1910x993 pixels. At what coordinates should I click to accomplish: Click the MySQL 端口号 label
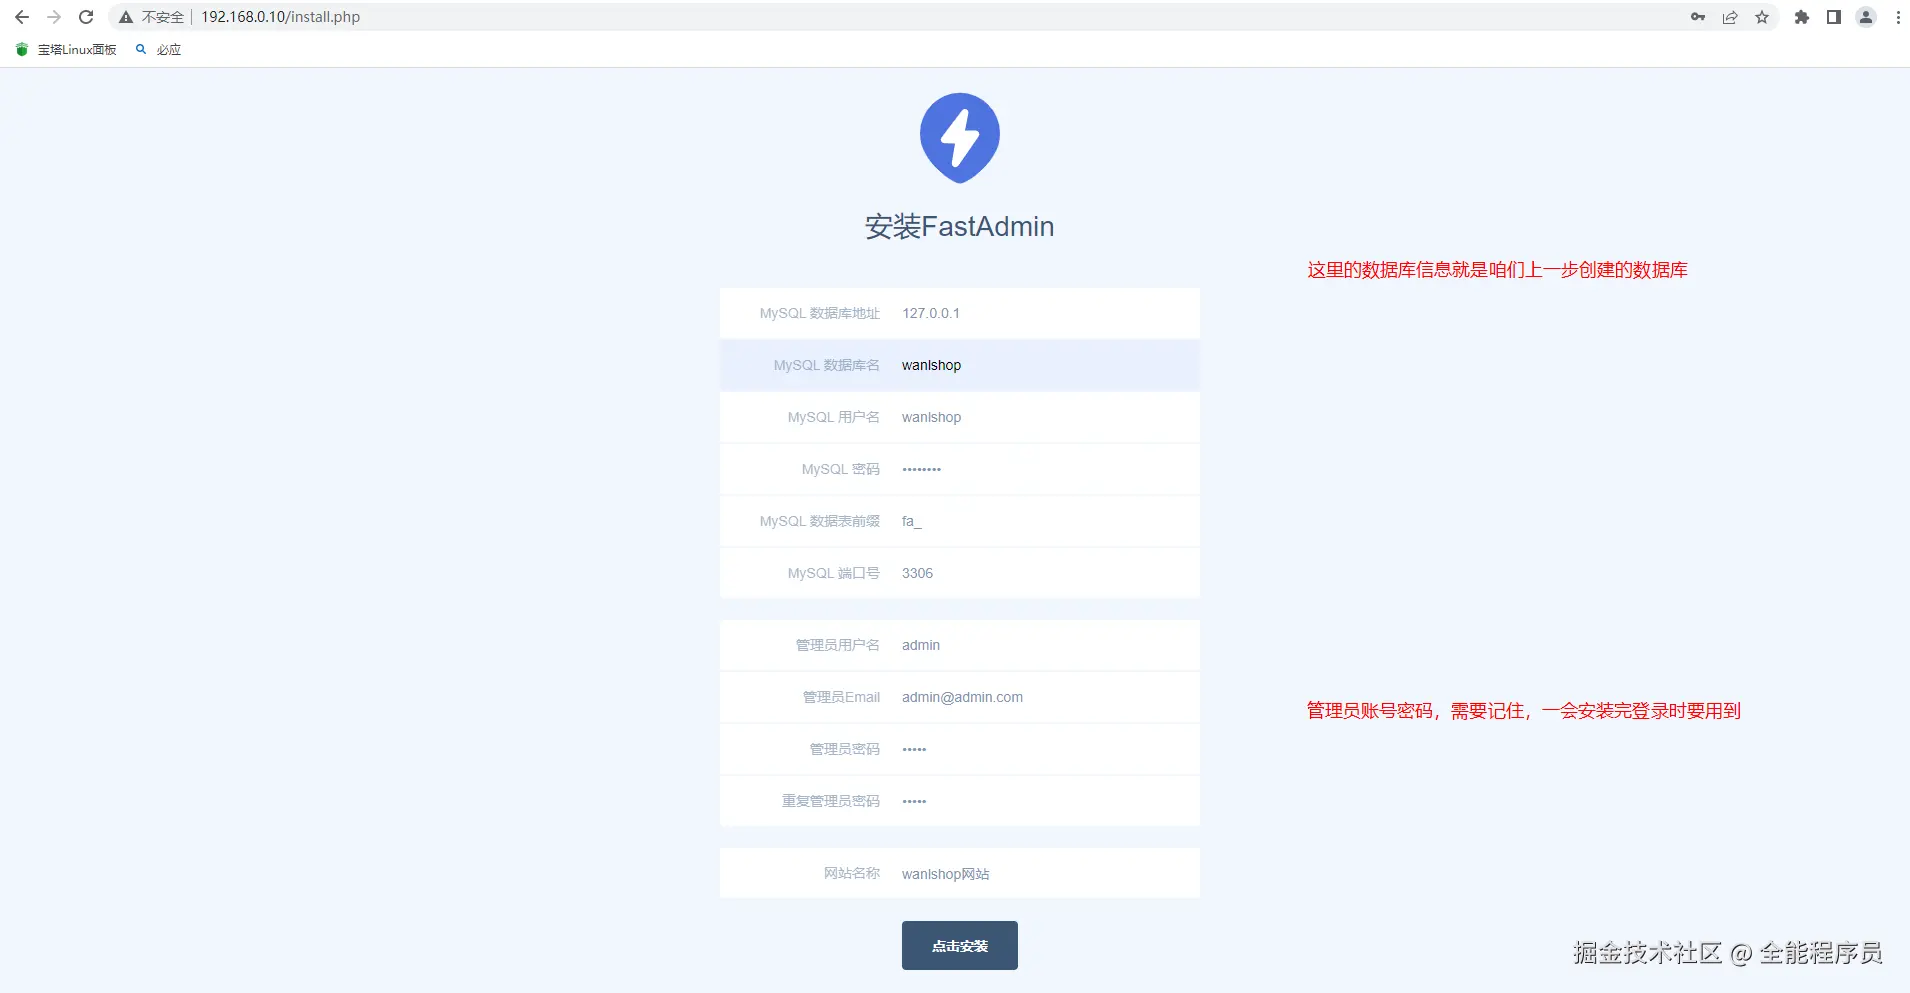point(834,573)
